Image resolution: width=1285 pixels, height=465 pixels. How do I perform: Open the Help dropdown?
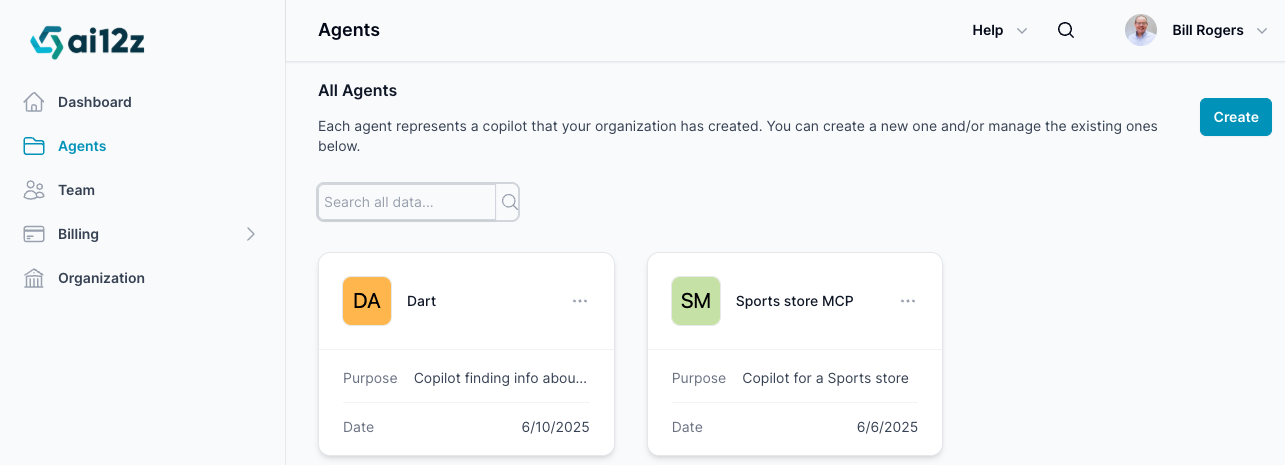coord(1000,30)
